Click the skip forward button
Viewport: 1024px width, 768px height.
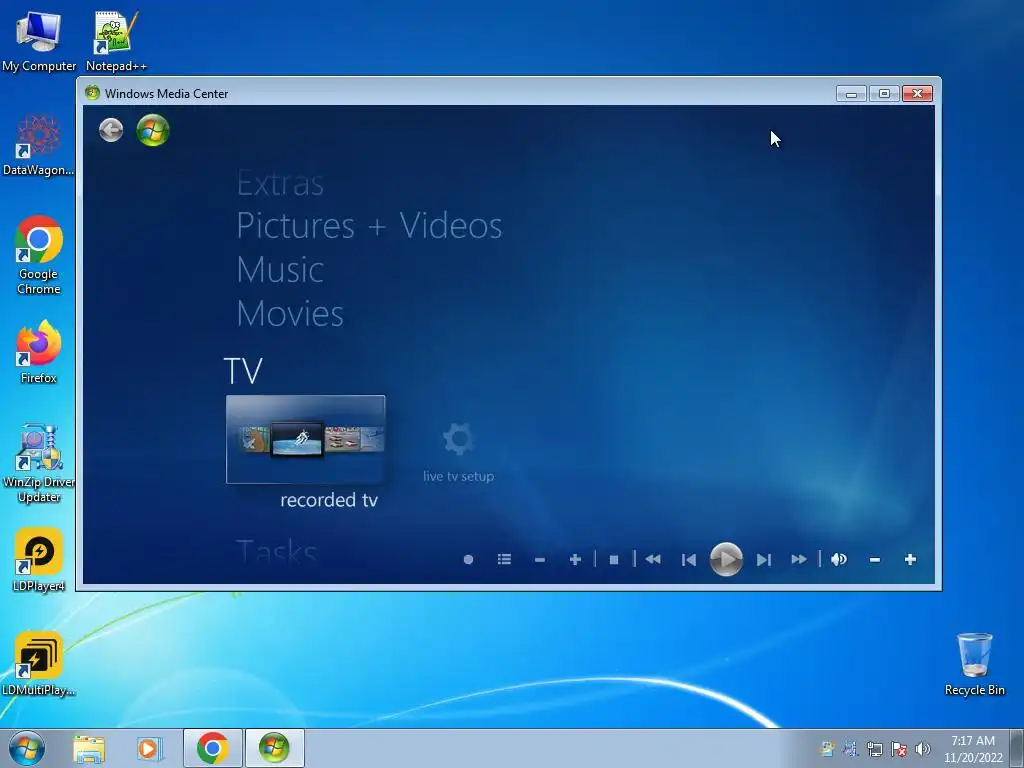tap(763, 560)
